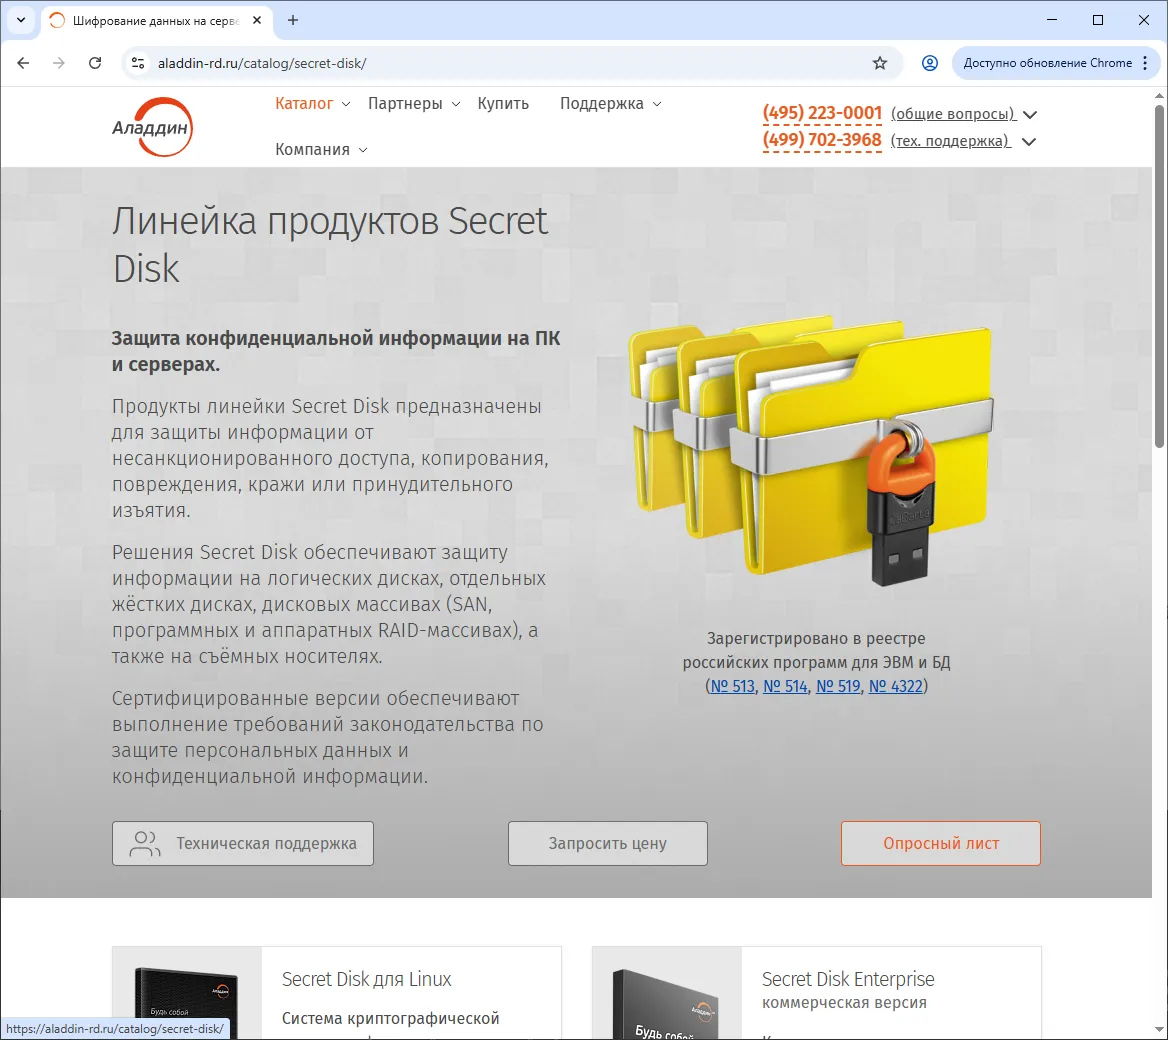This screenshot has width=1168, height=1040.
Task: Click the Запросить цену button
Action: 608,843
